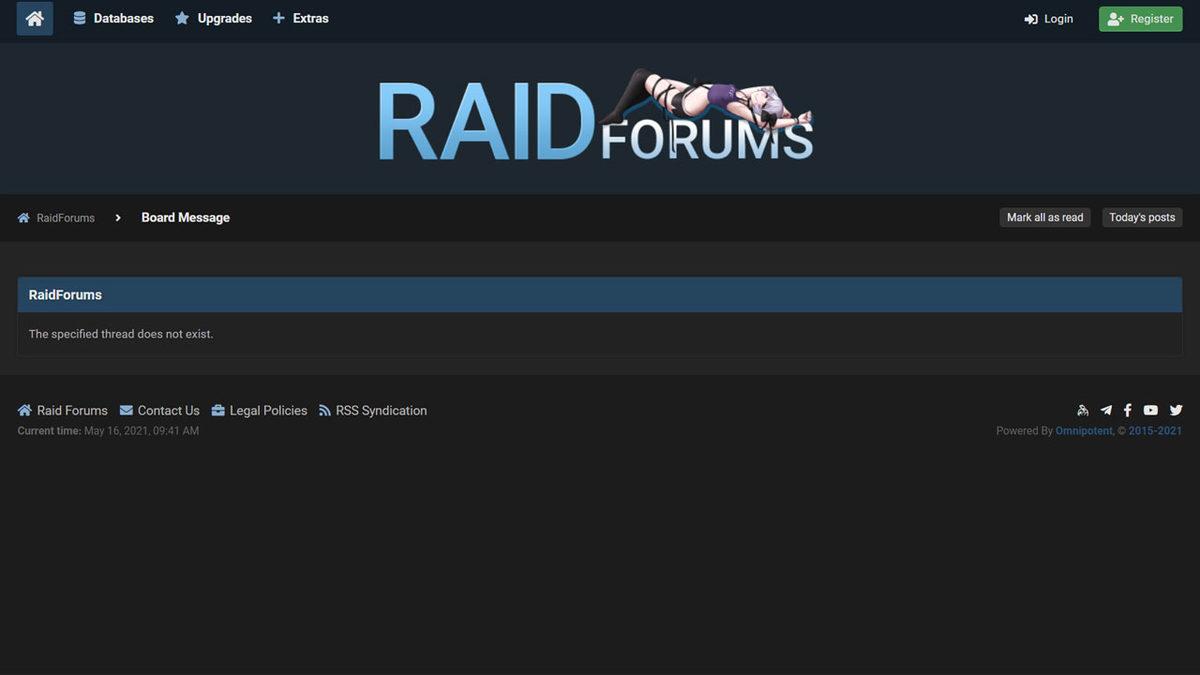Open RaidForums' Telegram via the paper plane icon

click(x=1104, y=409)
